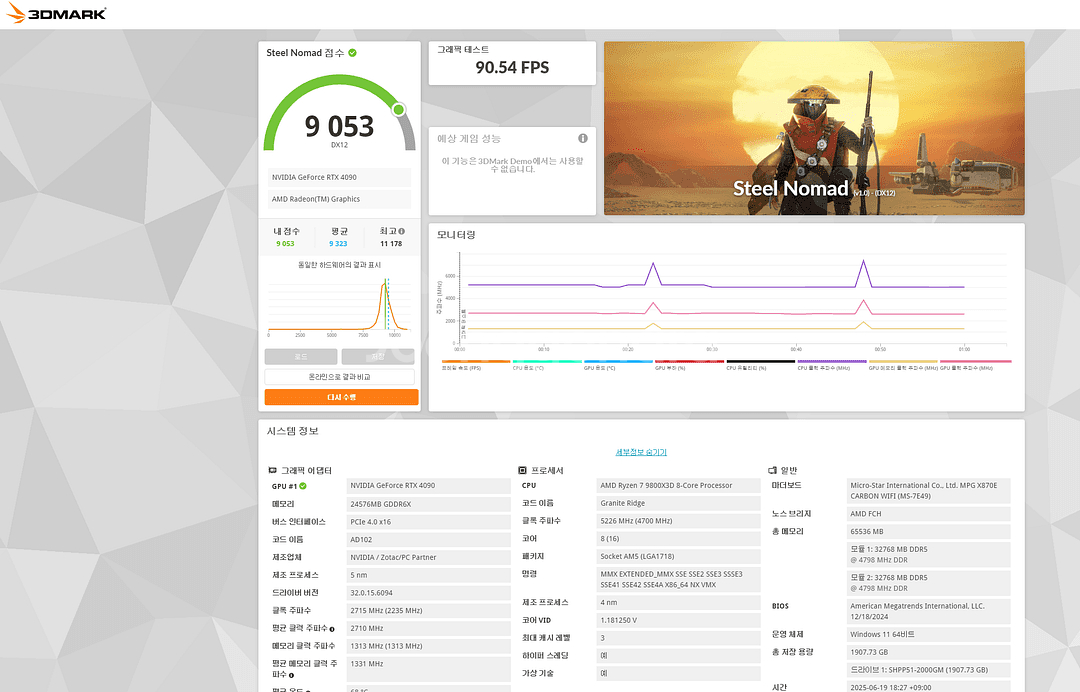Click the PCIe 4.0 x16 bus interface value
The image size is (1080, 692).
pos(428,522)
